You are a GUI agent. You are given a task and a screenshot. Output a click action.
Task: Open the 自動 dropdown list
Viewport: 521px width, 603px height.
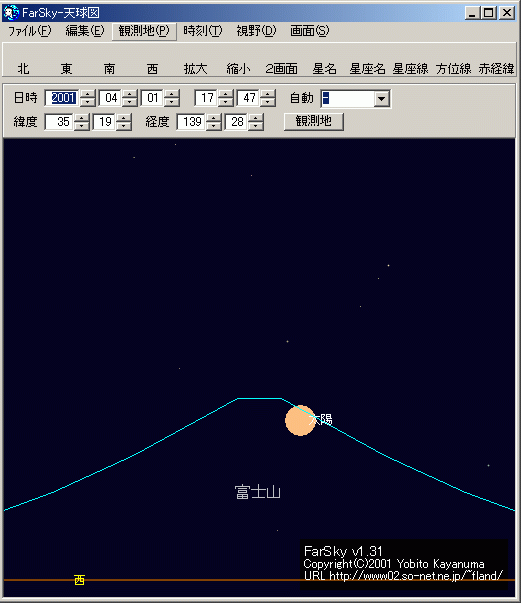coord(381,99)
